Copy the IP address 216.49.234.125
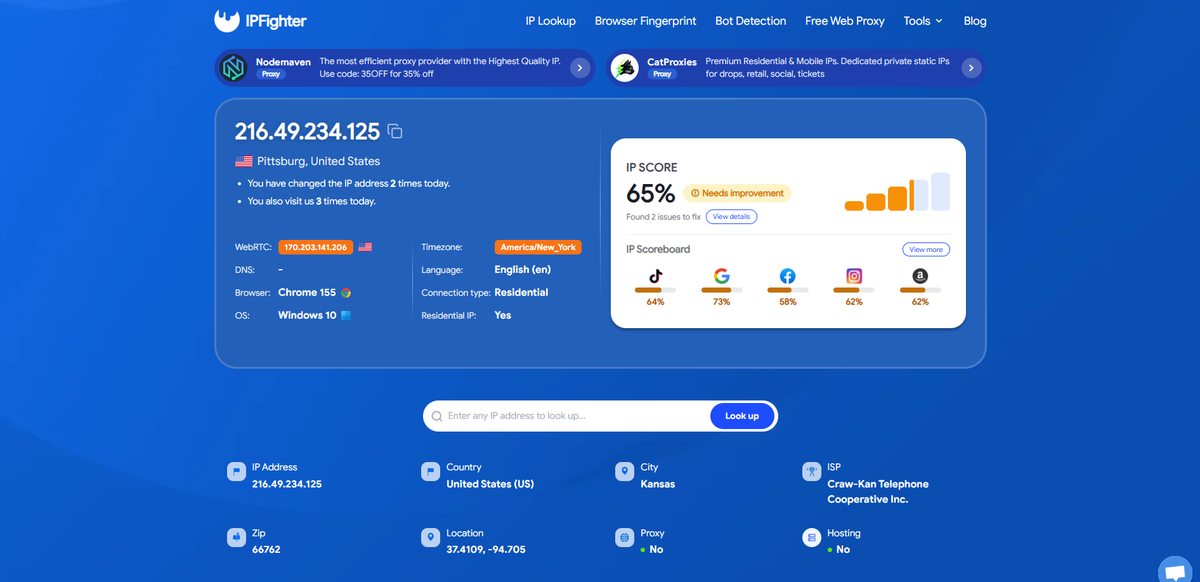 (395, 131)
